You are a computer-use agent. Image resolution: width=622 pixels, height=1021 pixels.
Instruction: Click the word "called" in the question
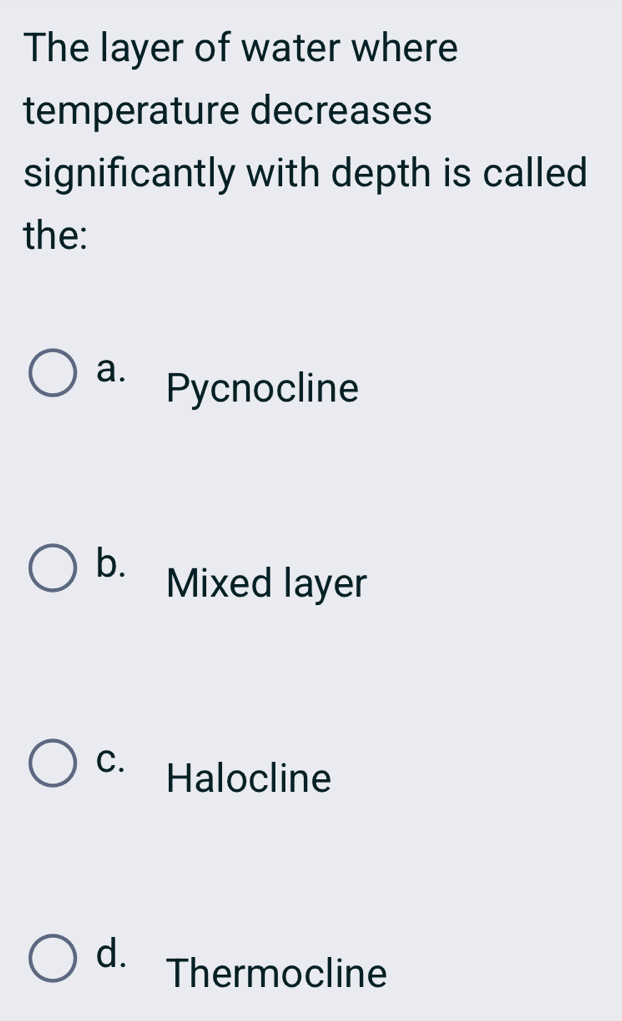click(x=534, y=173)
